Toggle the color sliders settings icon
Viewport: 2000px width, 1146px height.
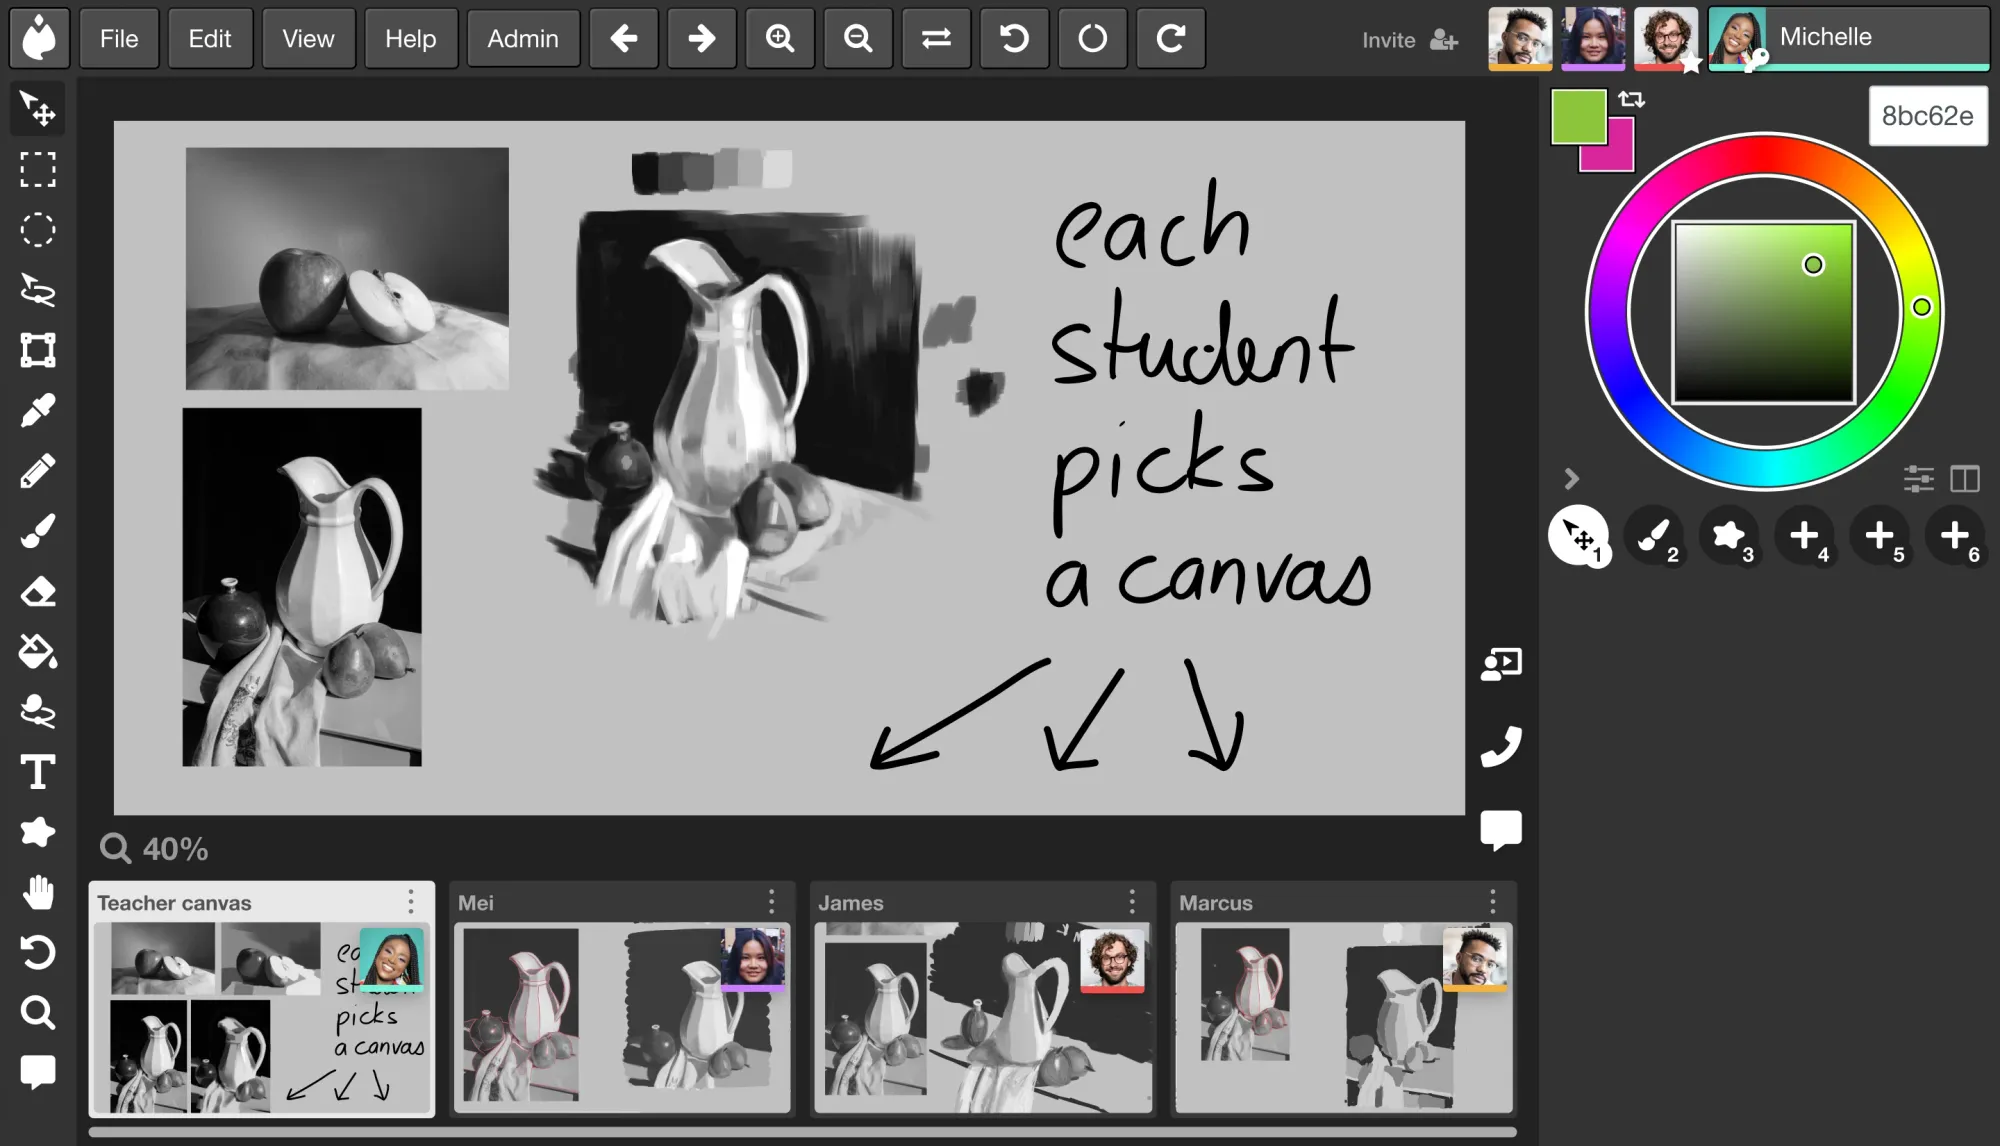(x=1918, y=479)
